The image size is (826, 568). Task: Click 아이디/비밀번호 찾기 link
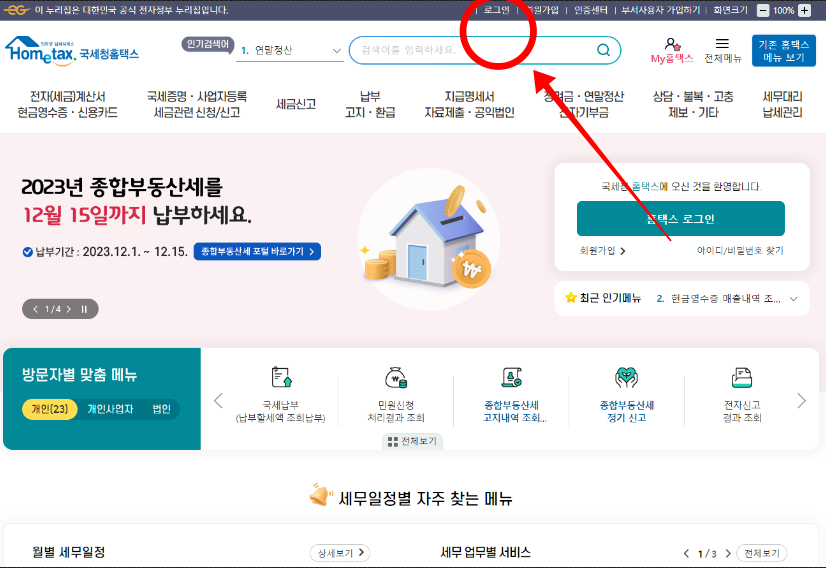(740, 251)
